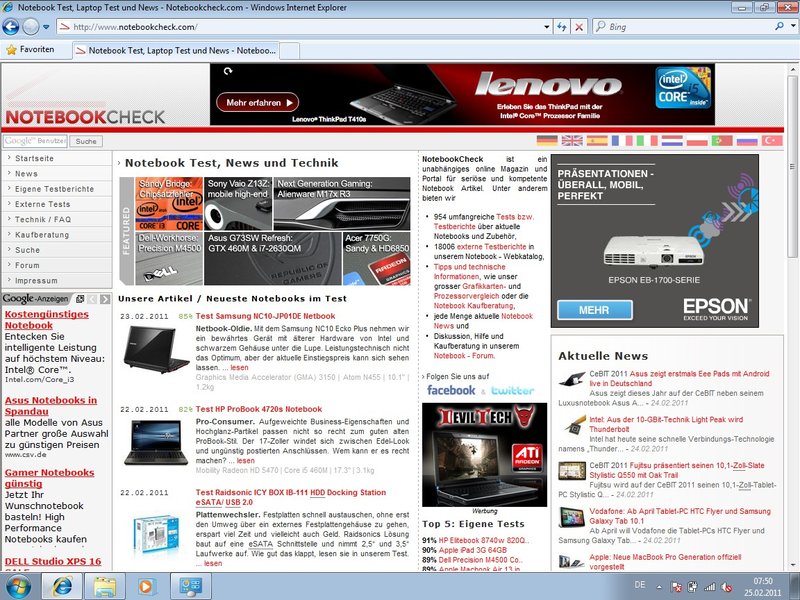Click the Samsung NC10 netbook thumbnail
The width and height of the screenshot is (800, 600).
(x=156, y=350)
